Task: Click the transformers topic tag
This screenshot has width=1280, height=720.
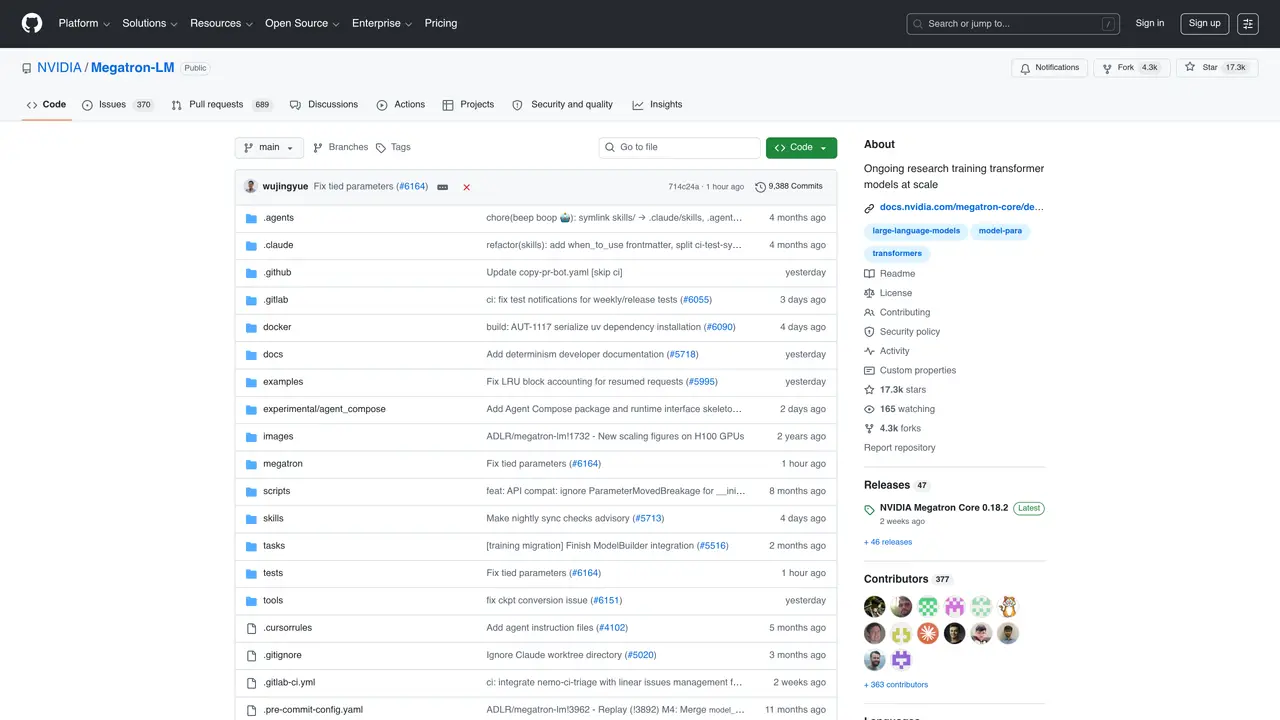Action: click(x=897, y=254)
